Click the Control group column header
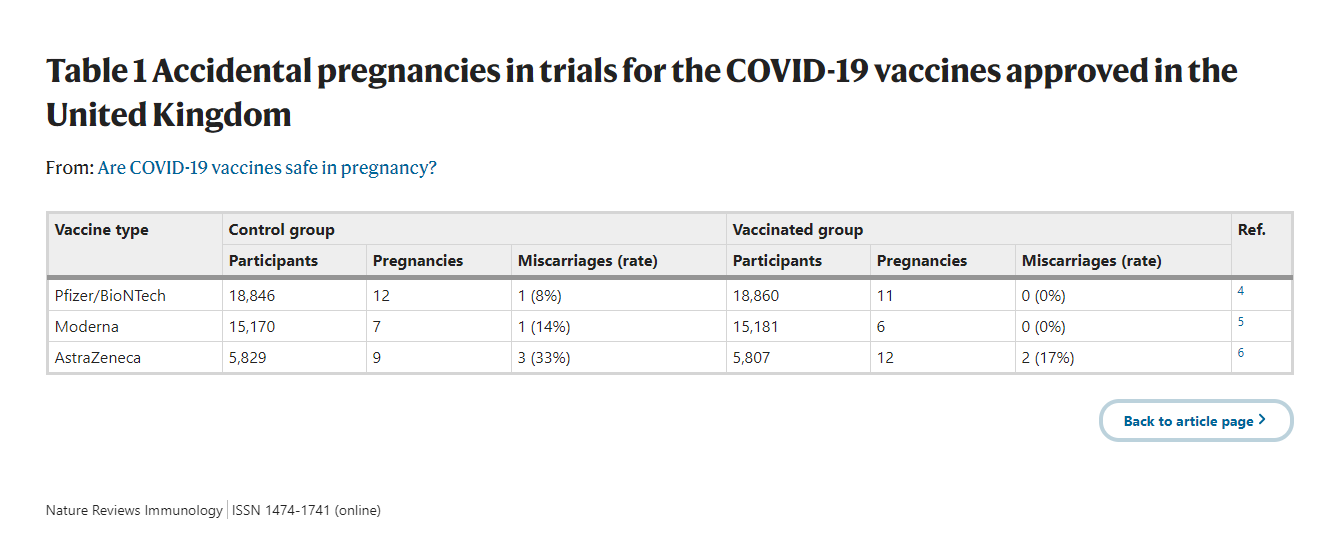1328x537 pixels. [282, 230]
